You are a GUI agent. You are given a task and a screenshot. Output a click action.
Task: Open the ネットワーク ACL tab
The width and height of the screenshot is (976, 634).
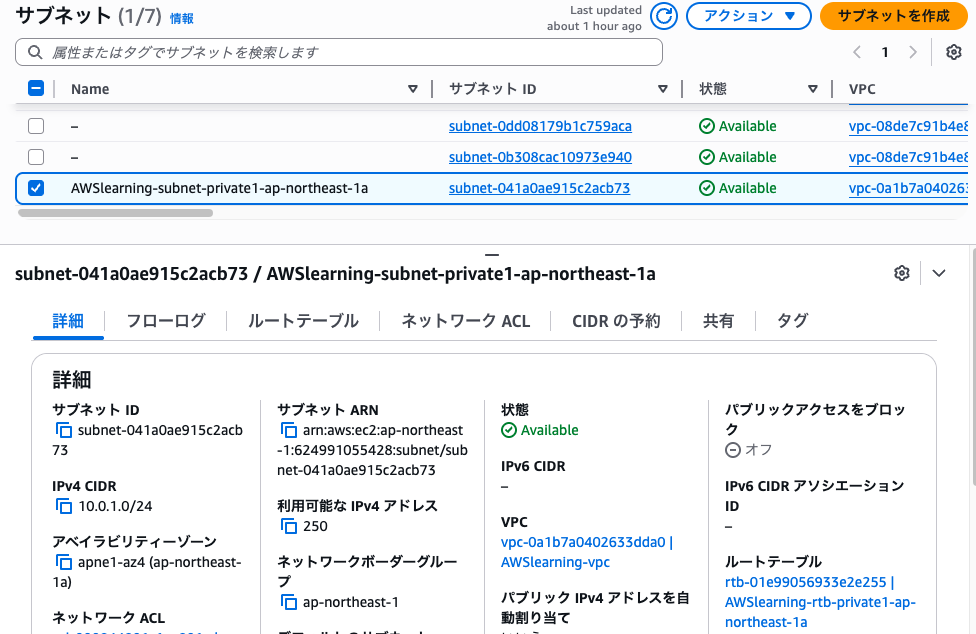point(465,321)
